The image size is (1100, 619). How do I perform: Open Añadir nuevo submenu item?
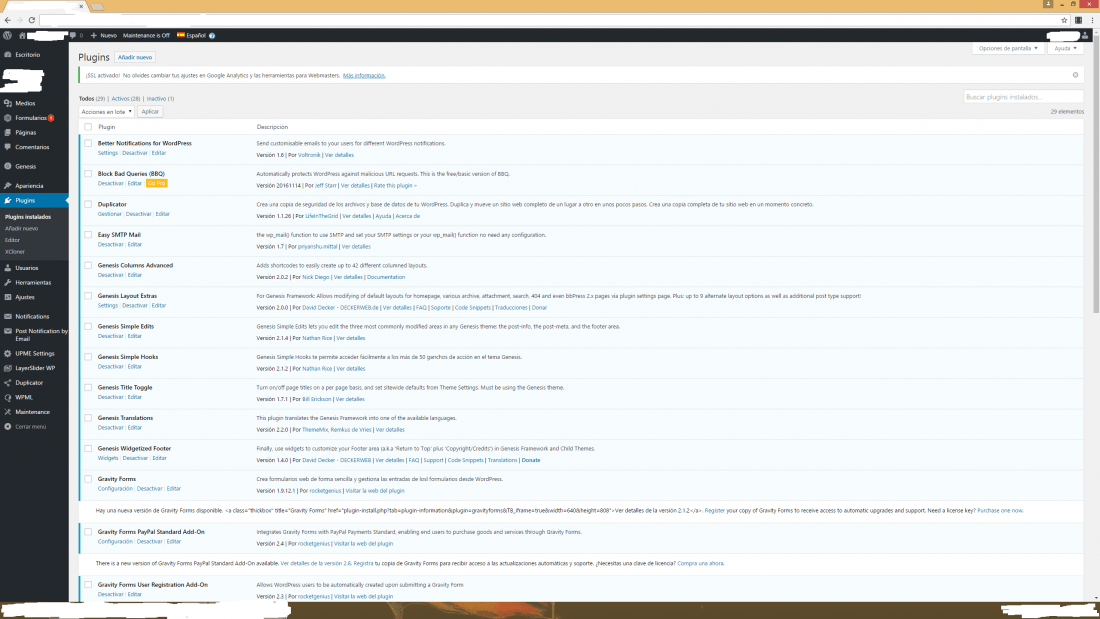point(22,228)
